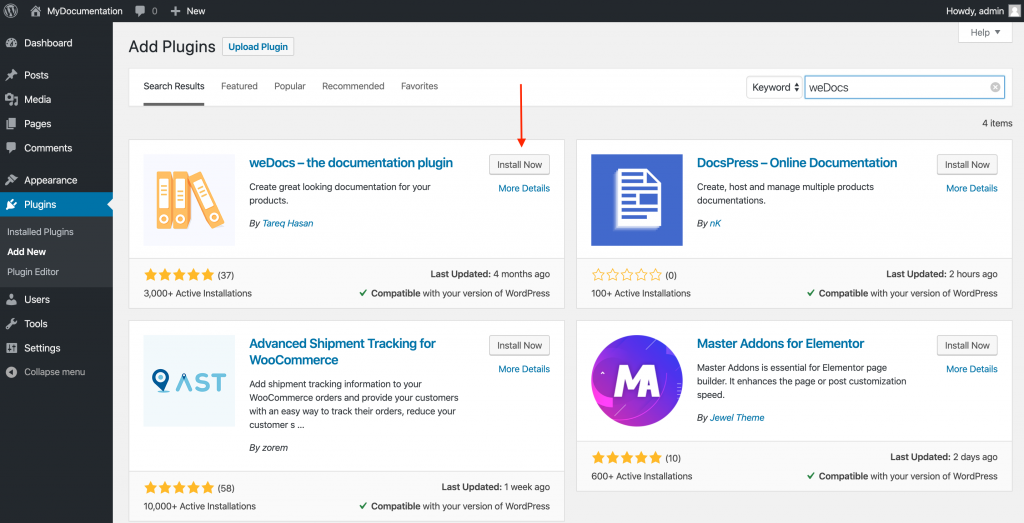Viewport: 1024px width, 523px height.
Task: Install Master Addons for Elementor now
Action: tap(967, 345)
